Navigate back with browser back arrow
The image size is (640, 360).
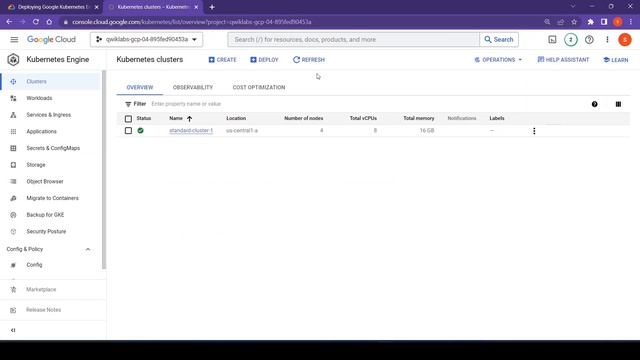tap(9, 22)
